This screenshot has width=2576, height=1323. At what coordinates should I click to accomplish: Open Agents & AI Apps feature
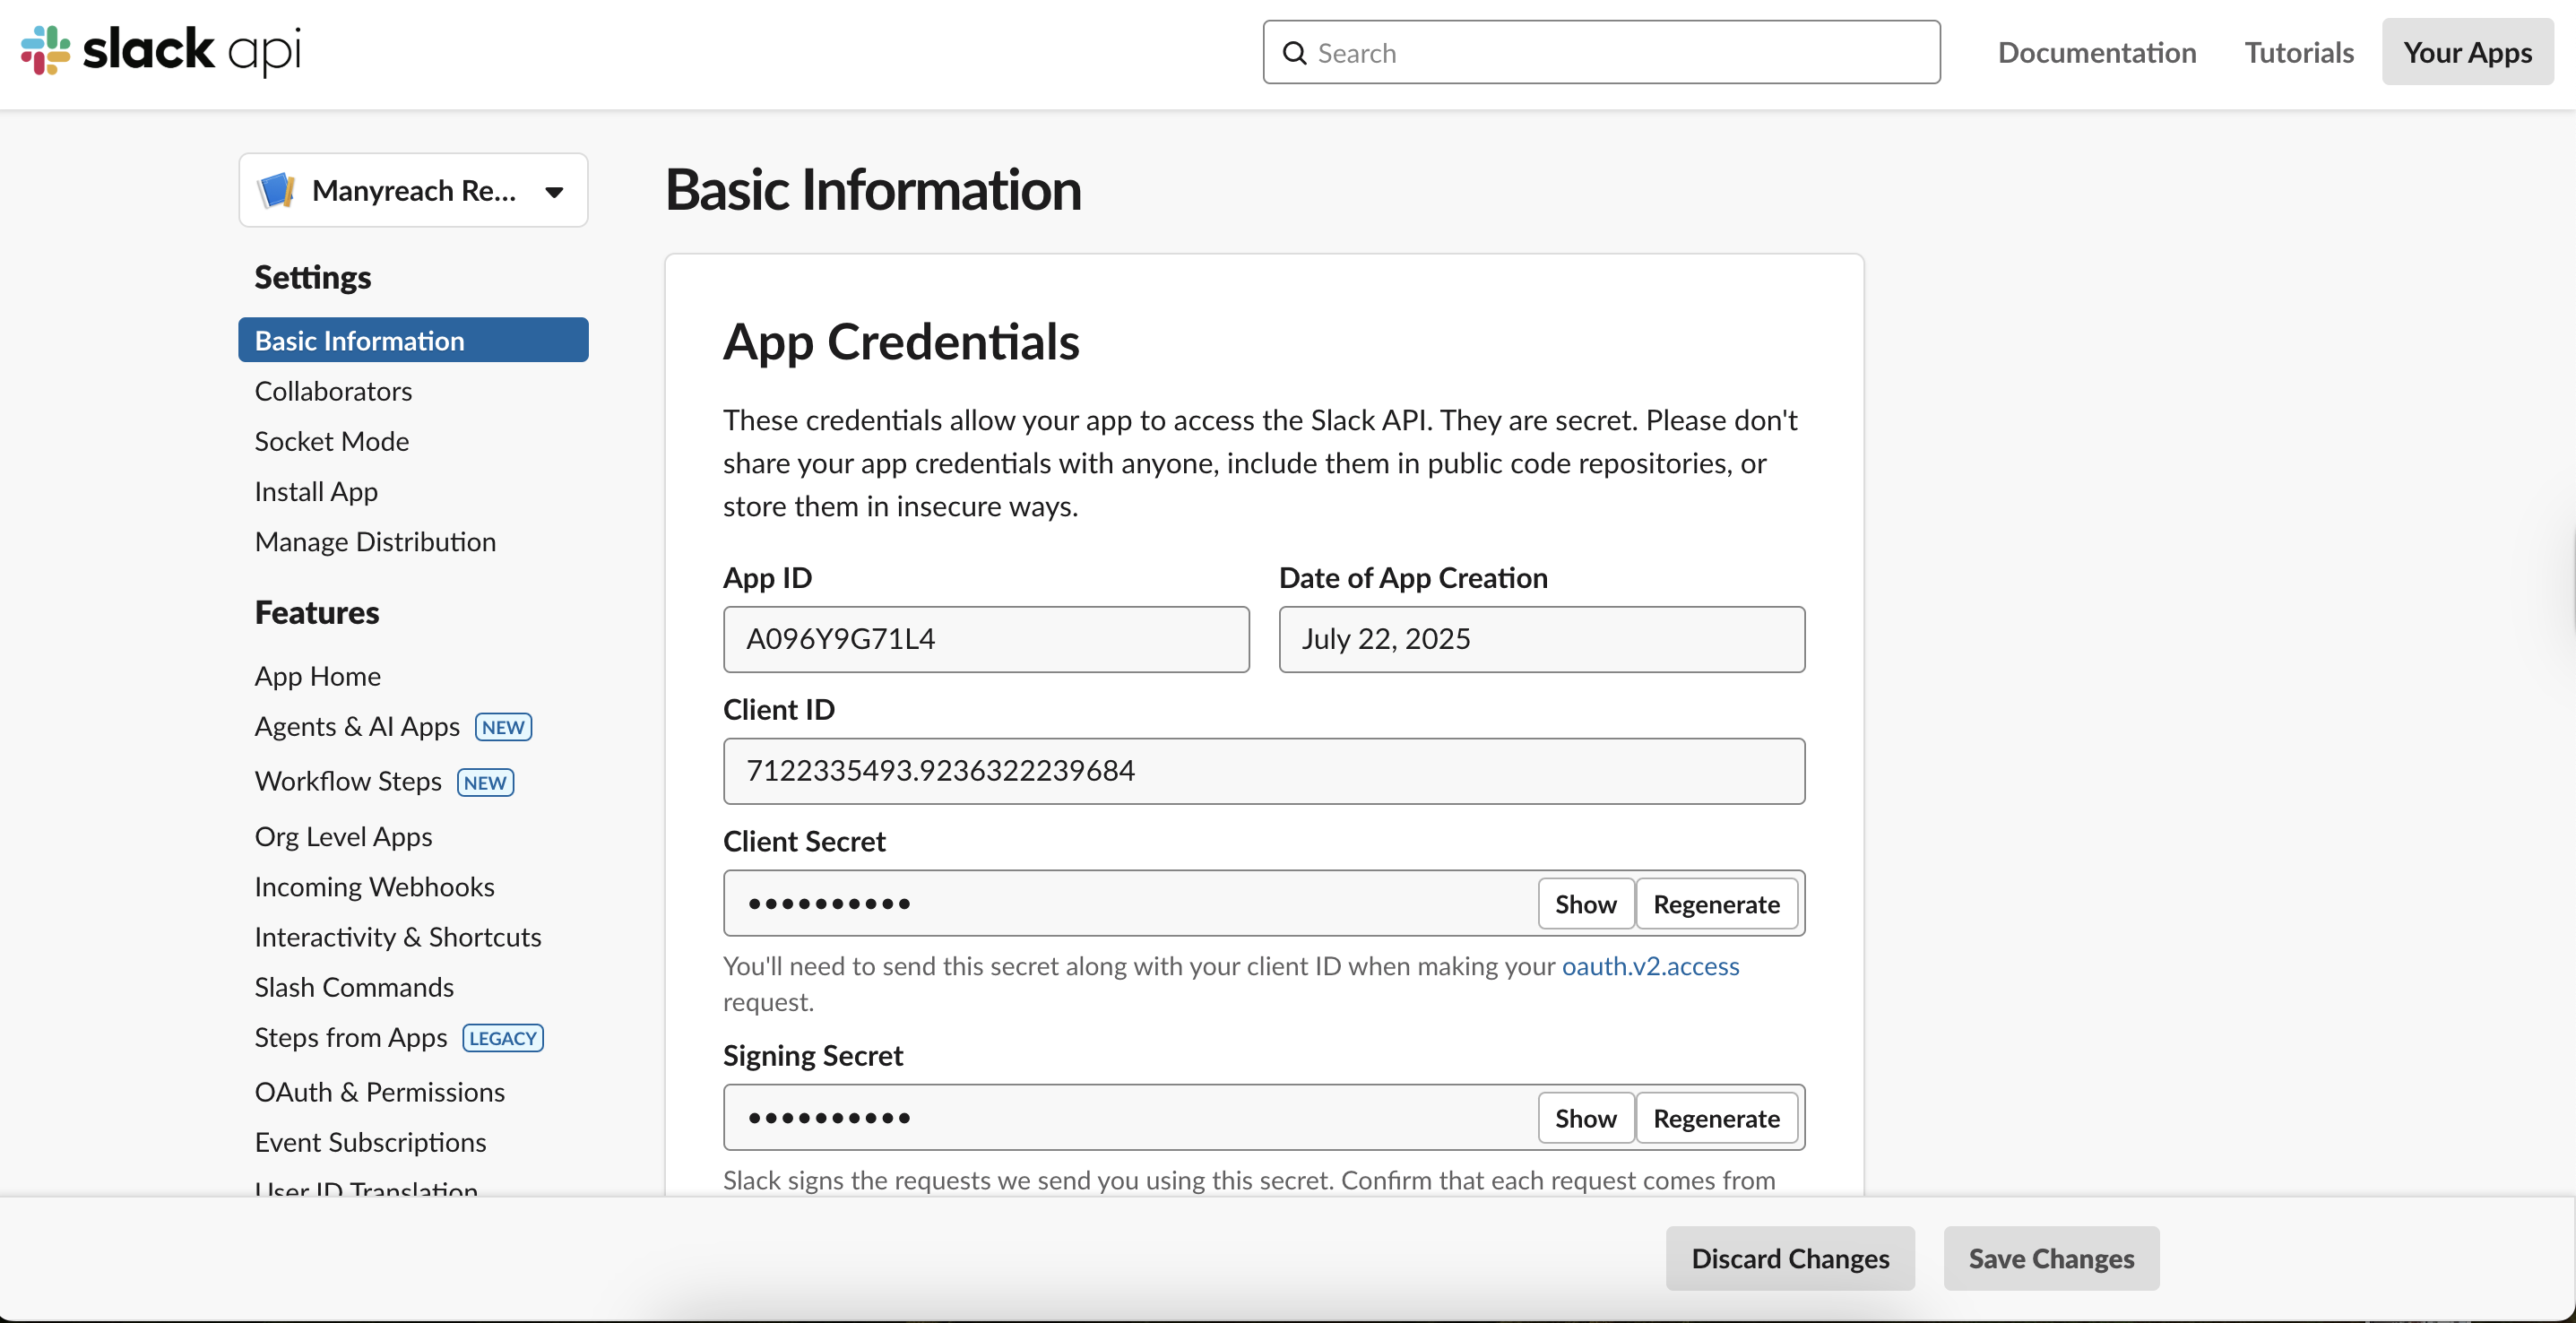coord(357,726)
